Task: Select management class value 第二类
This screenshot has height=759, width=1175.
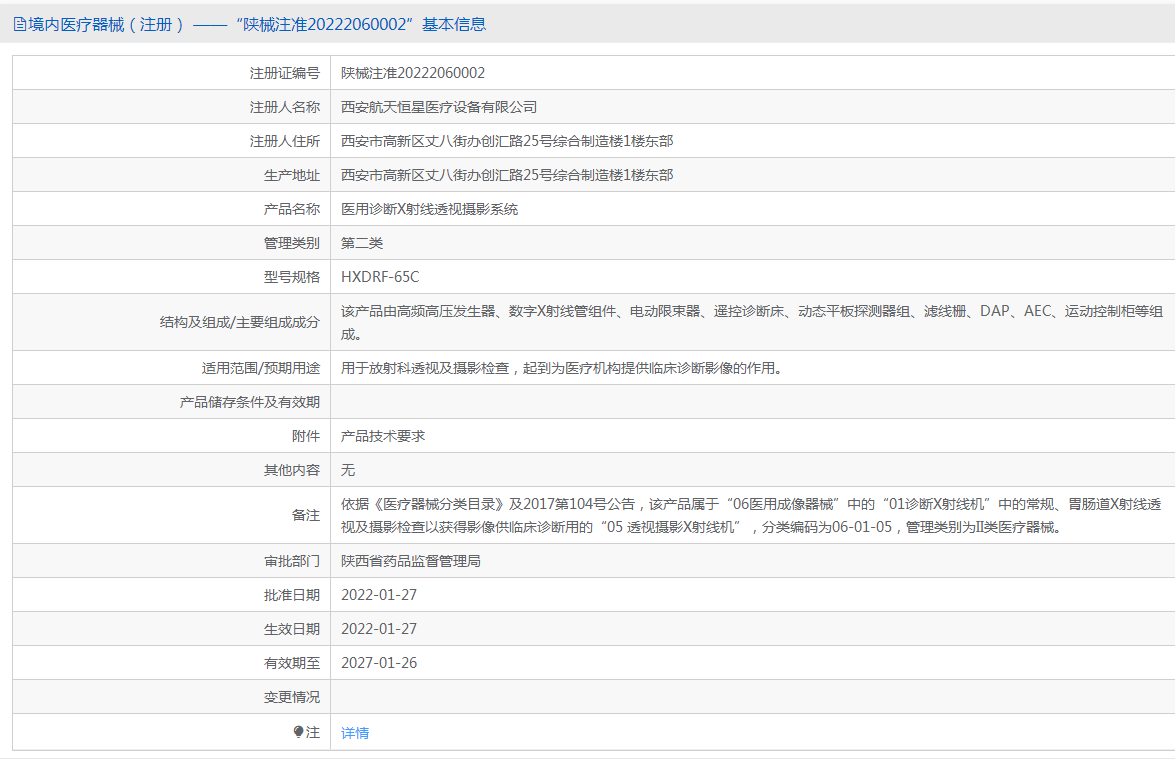Action: (362, 243)
